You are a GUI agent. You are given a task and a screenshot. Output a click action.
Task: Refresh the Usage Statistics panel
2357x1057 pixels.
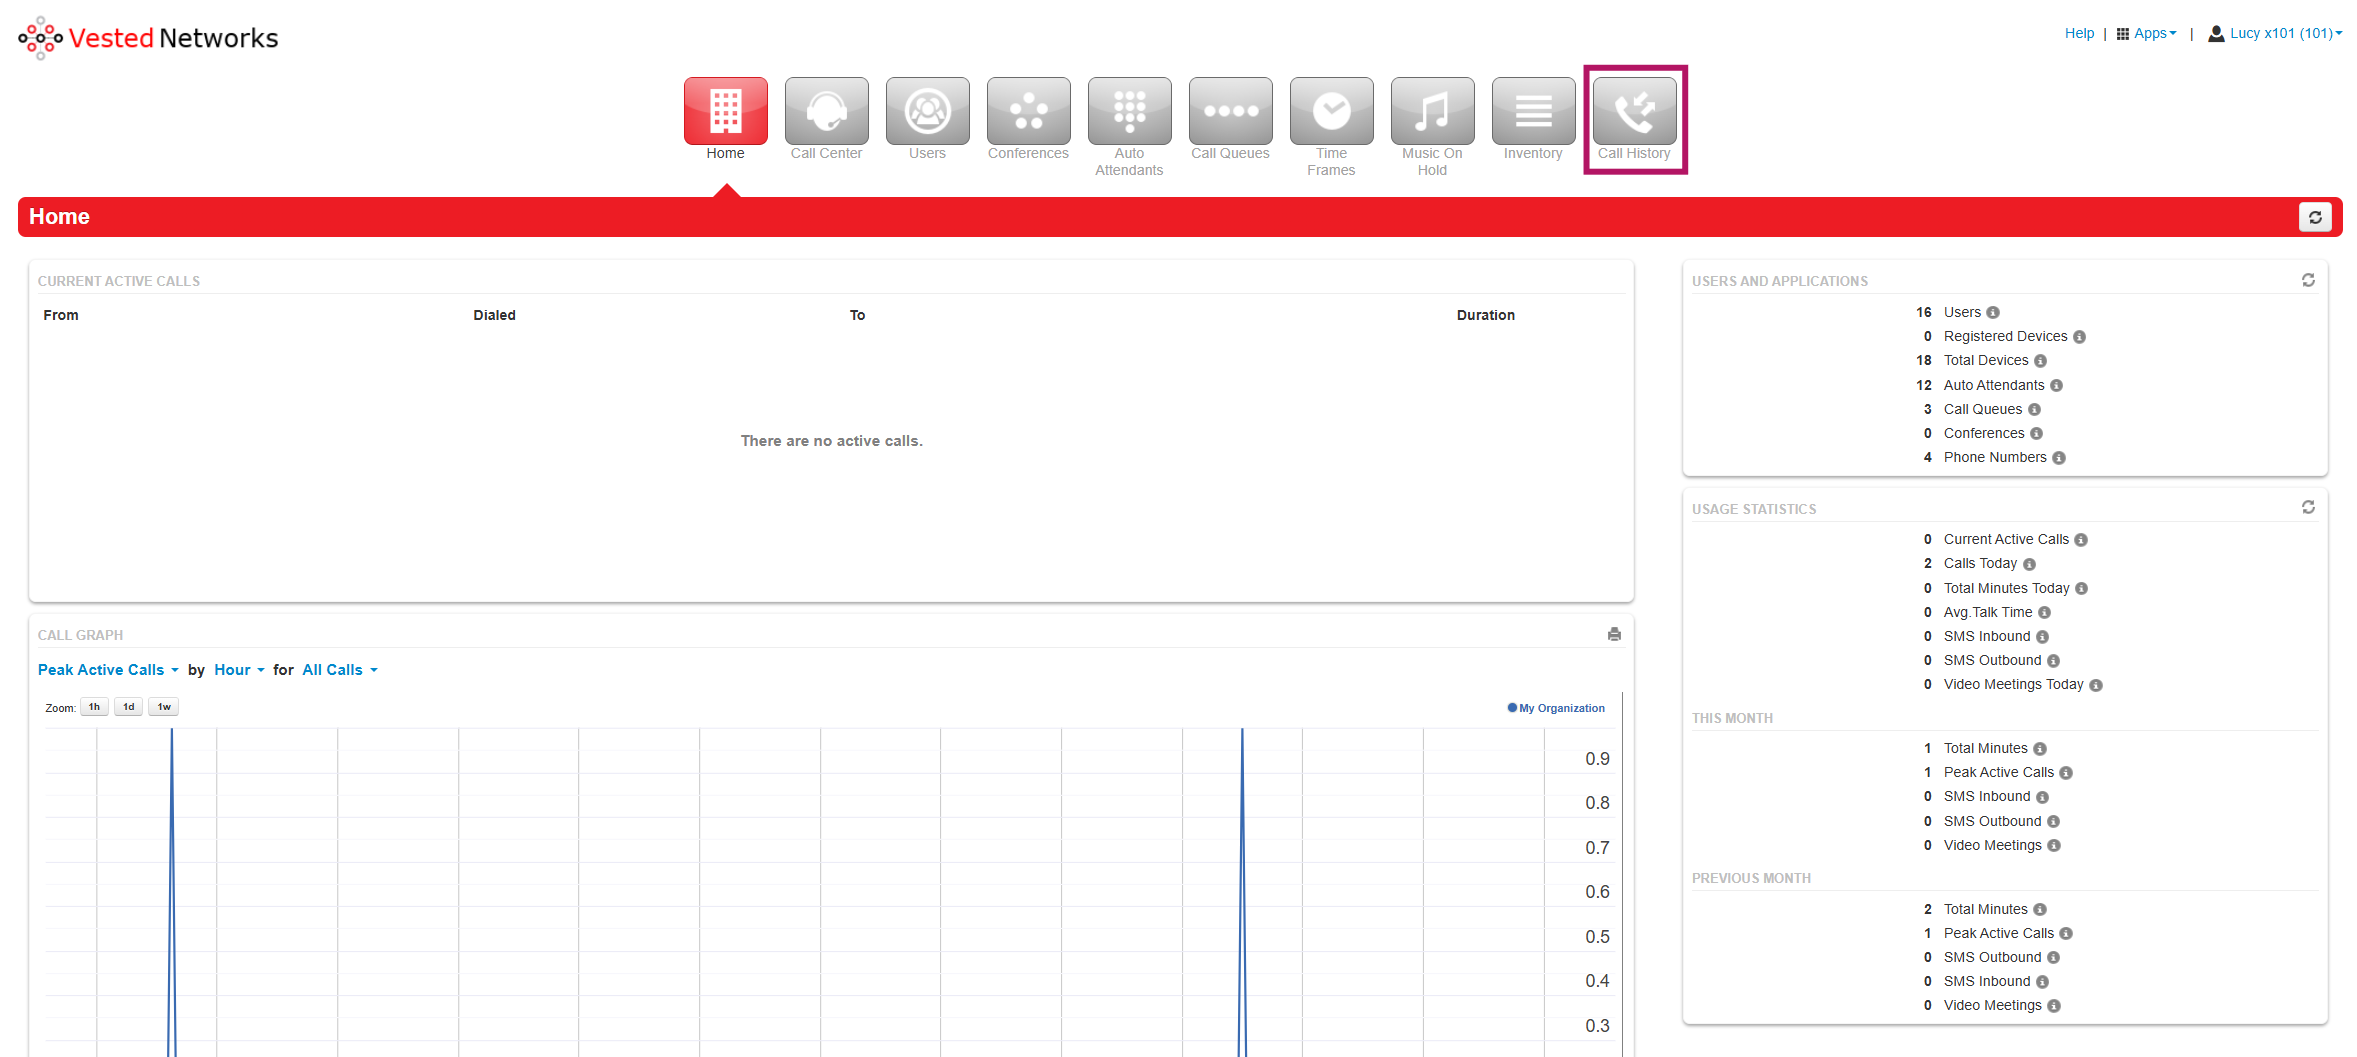(2308, 508)
